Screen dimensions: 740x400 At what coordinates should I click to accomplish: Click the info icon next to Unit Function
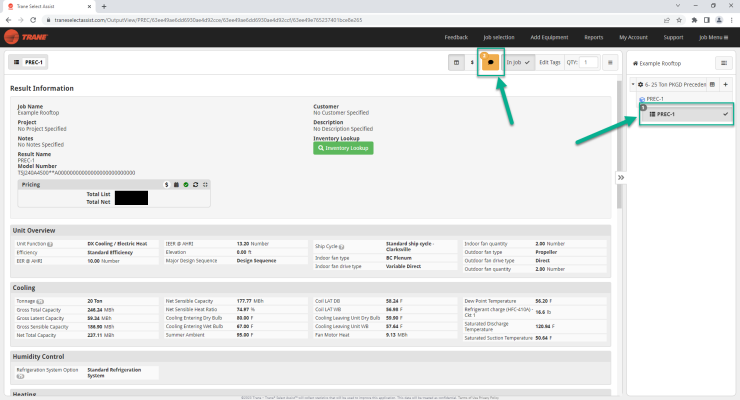pos(50,244)
